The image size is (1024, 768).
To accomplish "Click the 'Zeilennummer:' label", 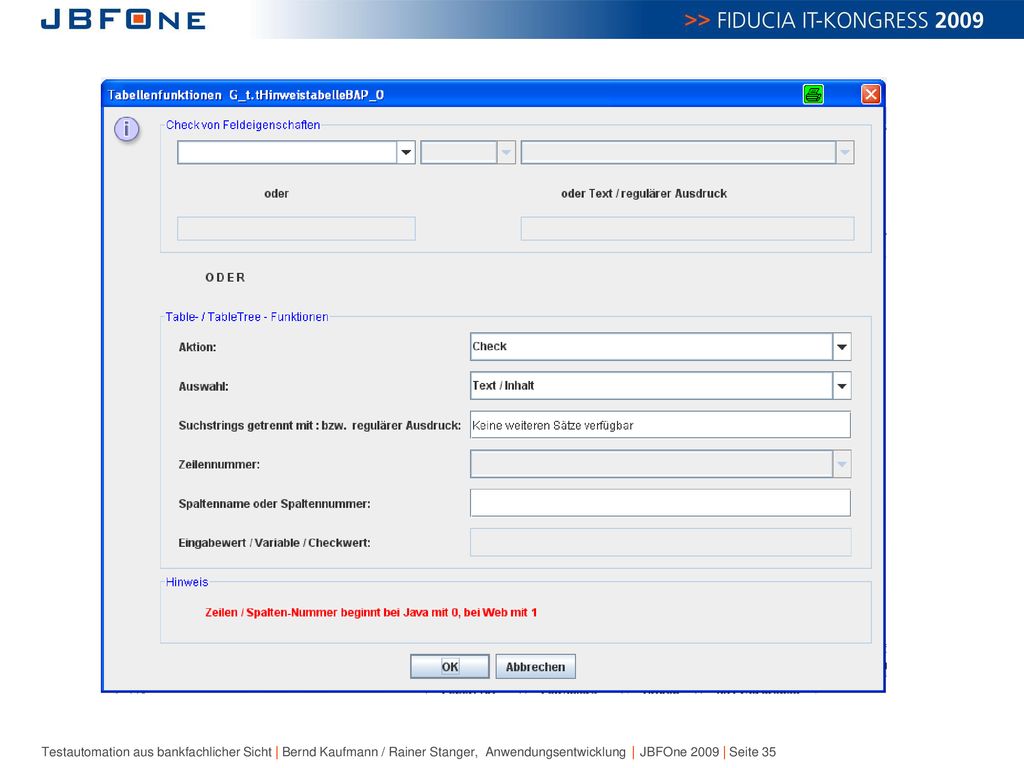I will (219, 464).
